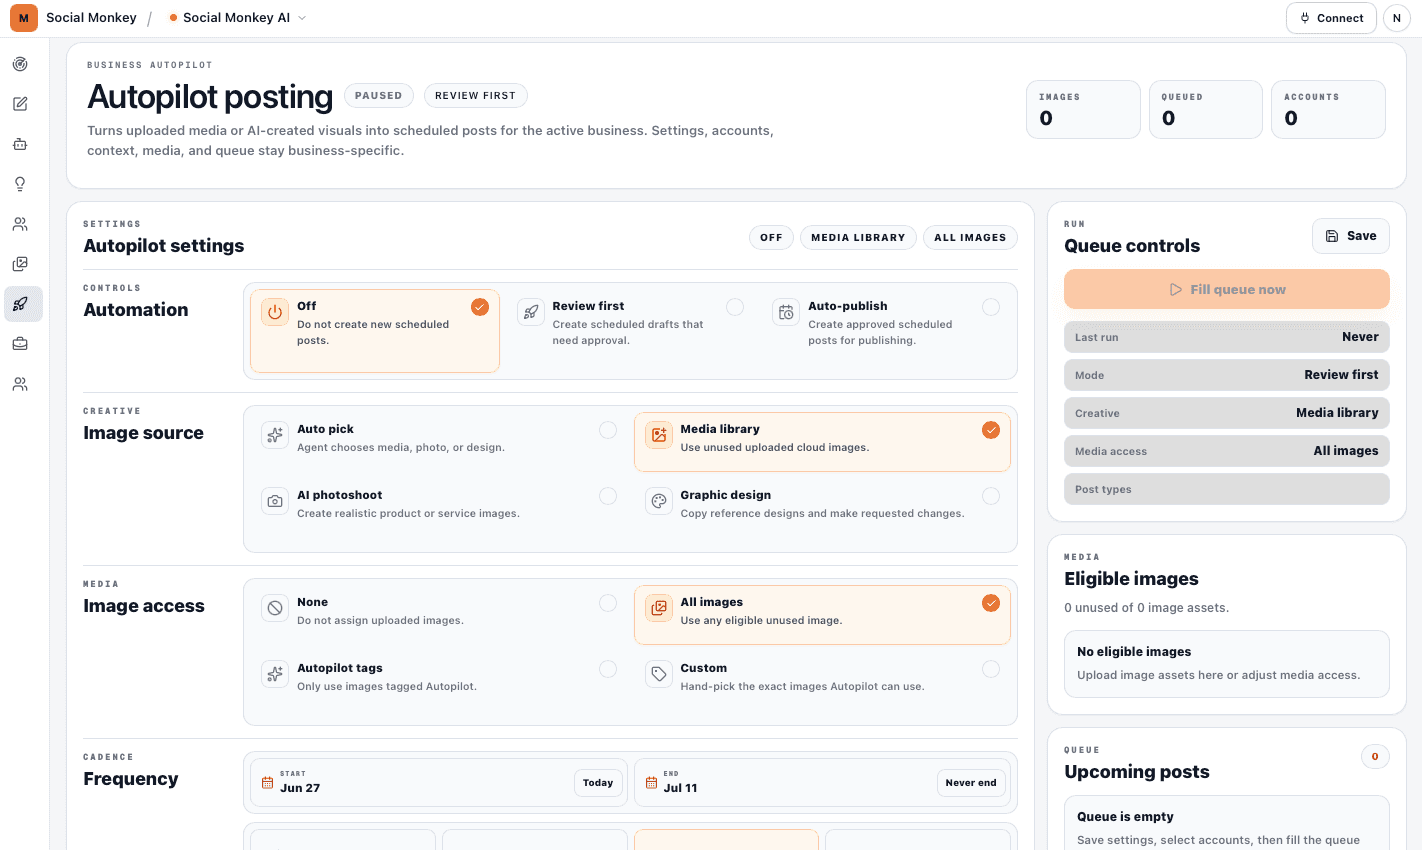The image size is (1422, 850).
Task: Open the compose edit icon in sidebar
Action: click(20, 104)
